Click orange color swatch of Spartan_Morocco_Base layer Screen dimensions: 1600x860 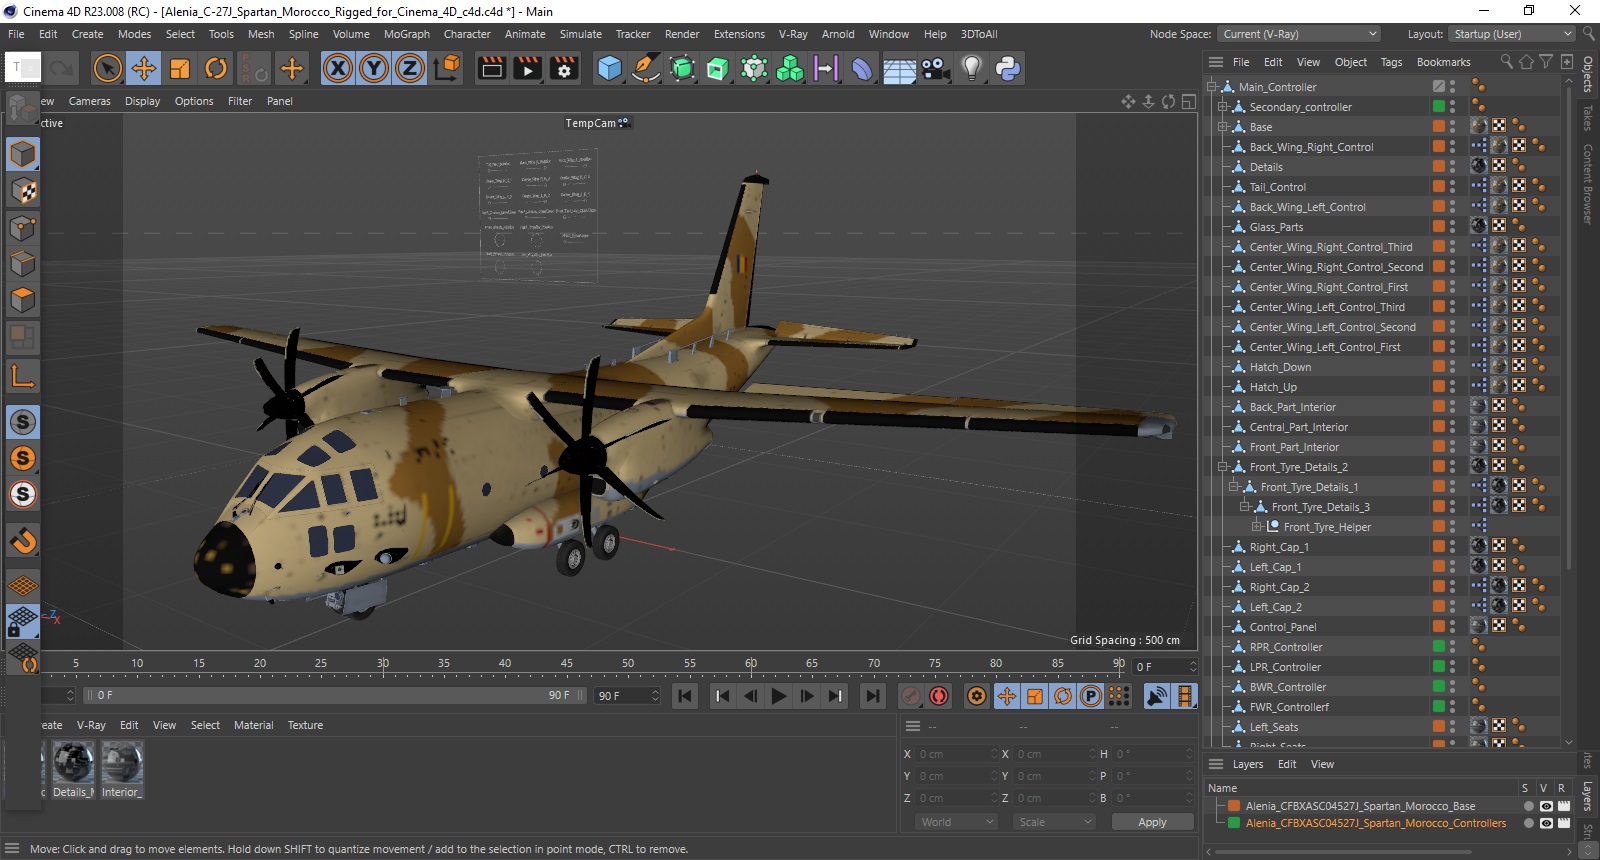tap(1234, 806)
